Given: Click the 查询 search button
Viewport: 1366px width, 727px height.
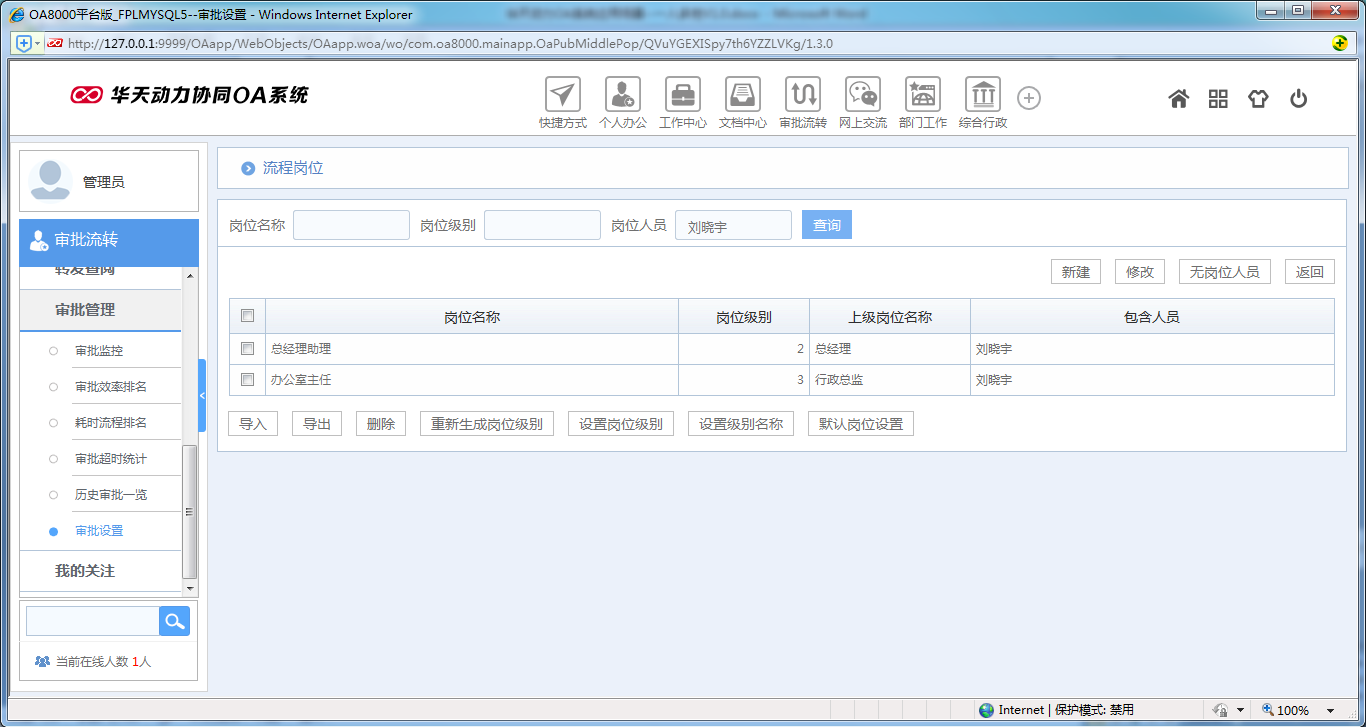Looking at the screenshot, I should click(x=827, y=225).
